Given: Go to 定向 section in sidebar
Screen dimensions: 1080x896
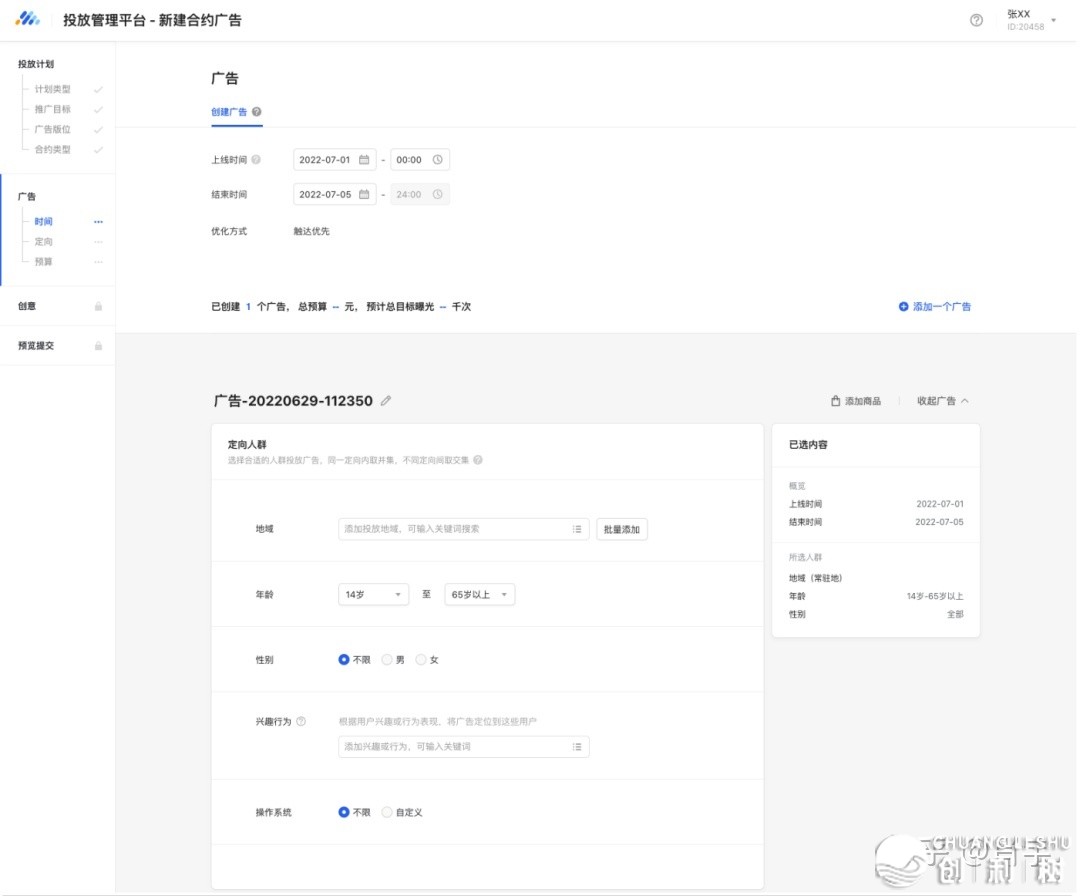Looking at the screenshot, I should pyautogui.click(x=43, y=242).
